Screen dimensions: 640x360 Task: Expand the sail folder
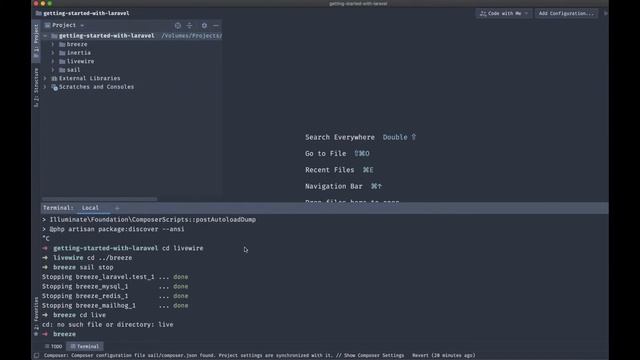pyautogui.click(x=53, y=70)
